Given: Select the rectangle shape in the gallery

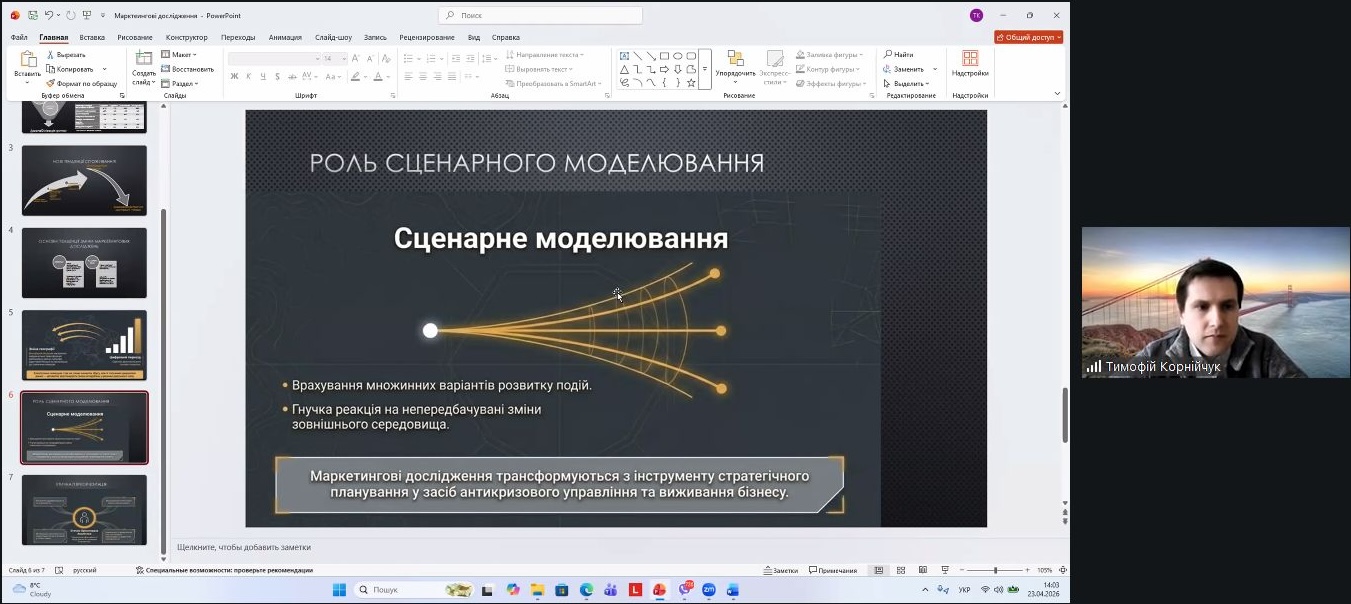Looking at the screenshot, I should click(x=664, y=56).
